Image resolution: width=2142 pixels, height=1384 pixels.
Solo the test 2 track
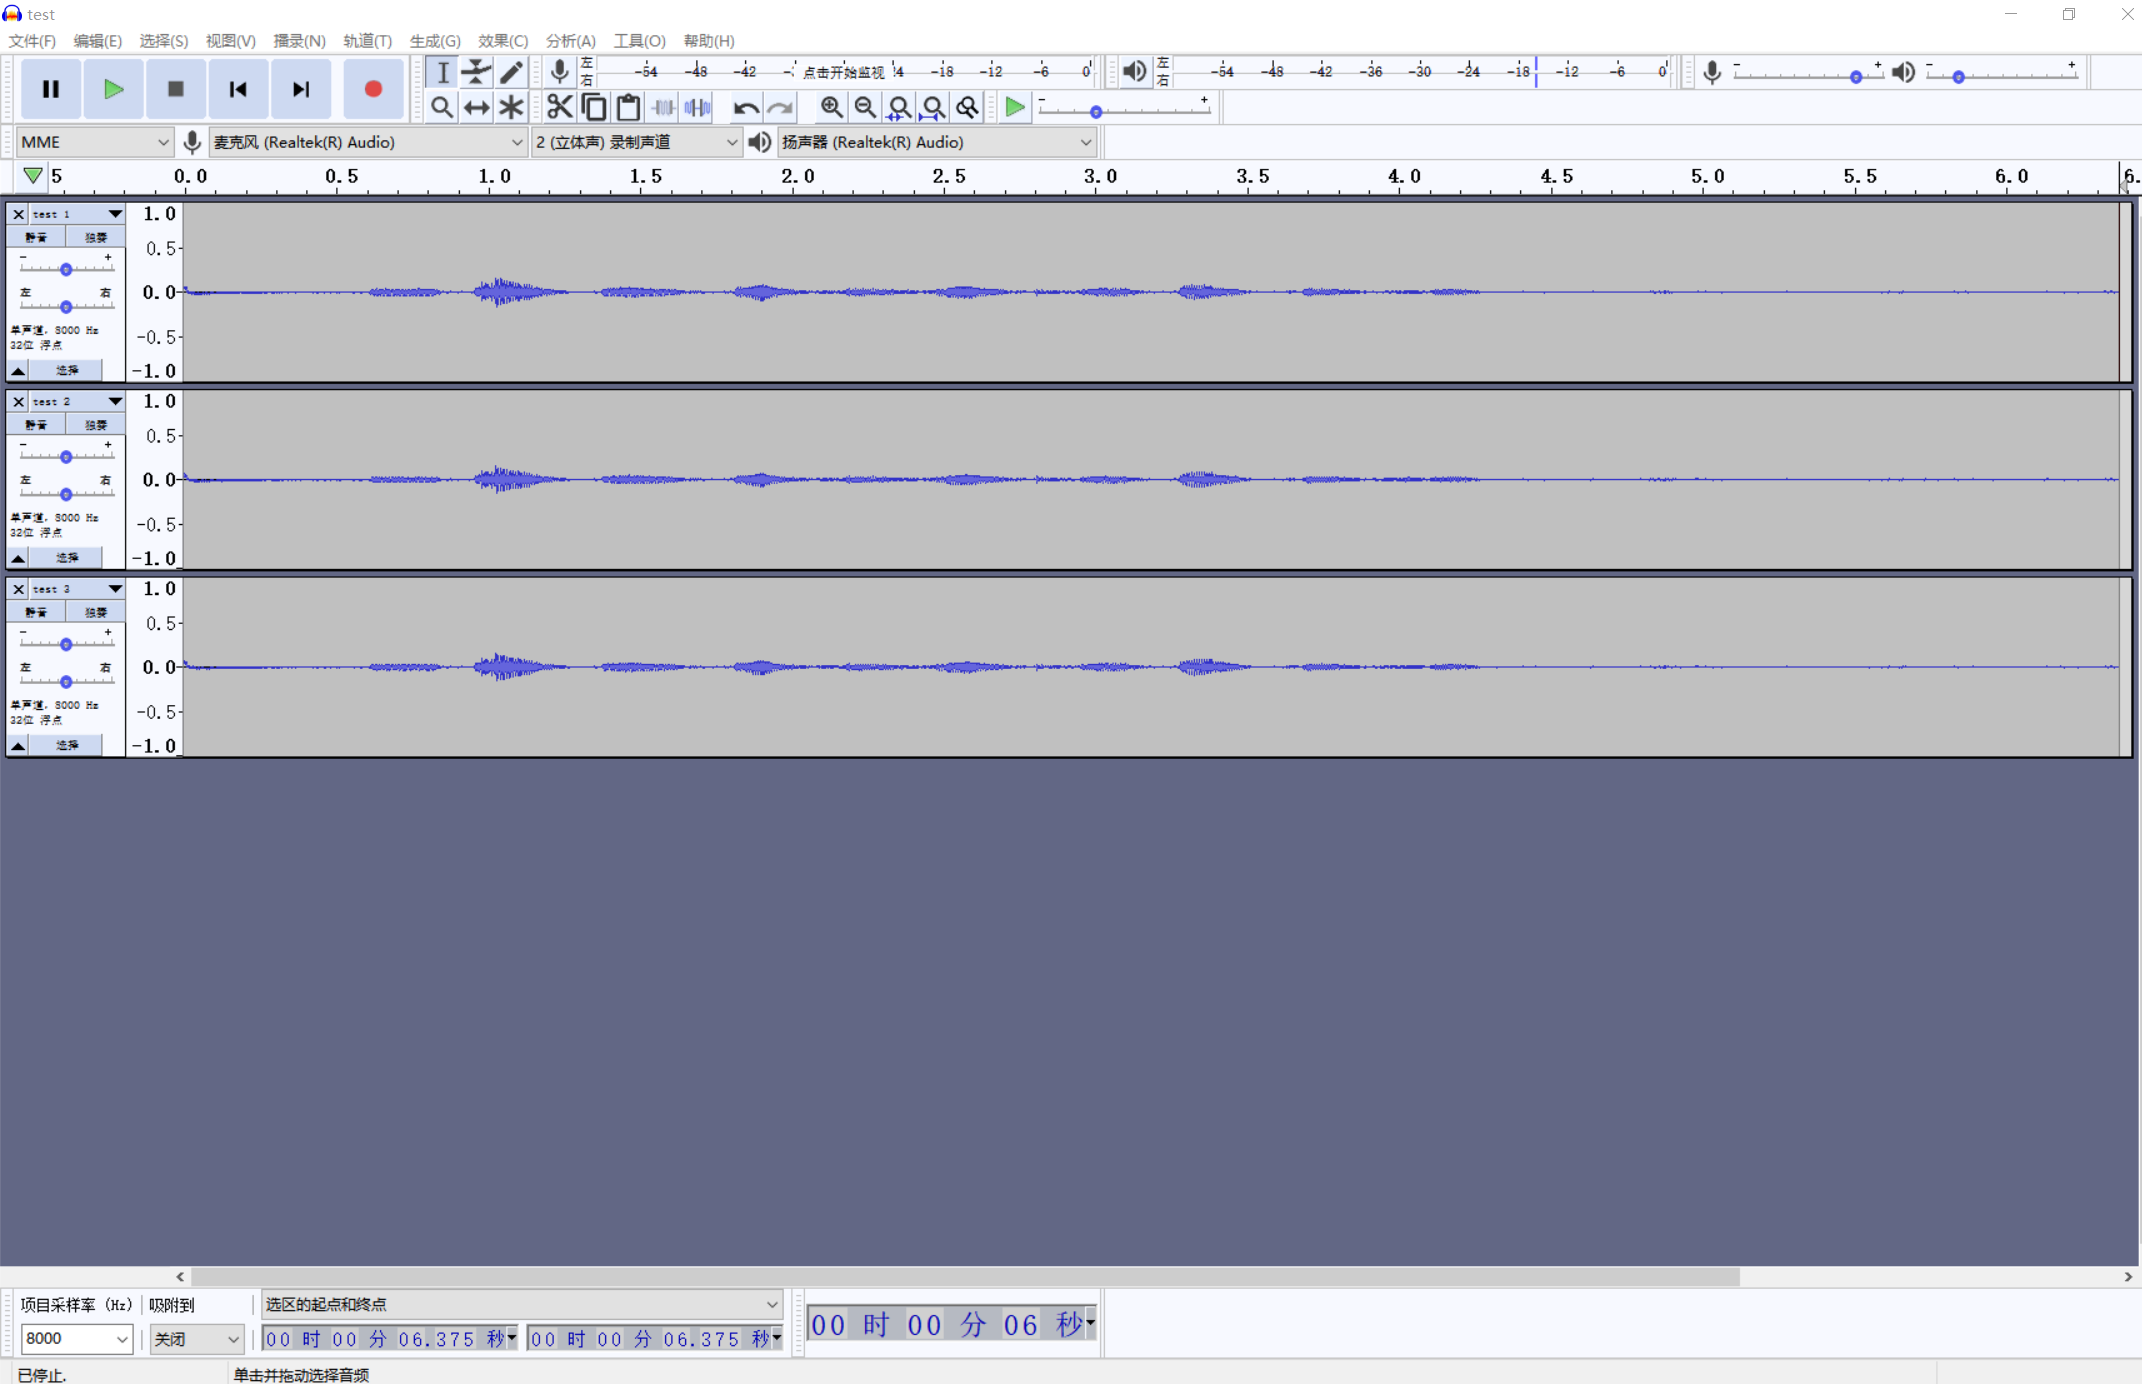click(x=95, y=424)
